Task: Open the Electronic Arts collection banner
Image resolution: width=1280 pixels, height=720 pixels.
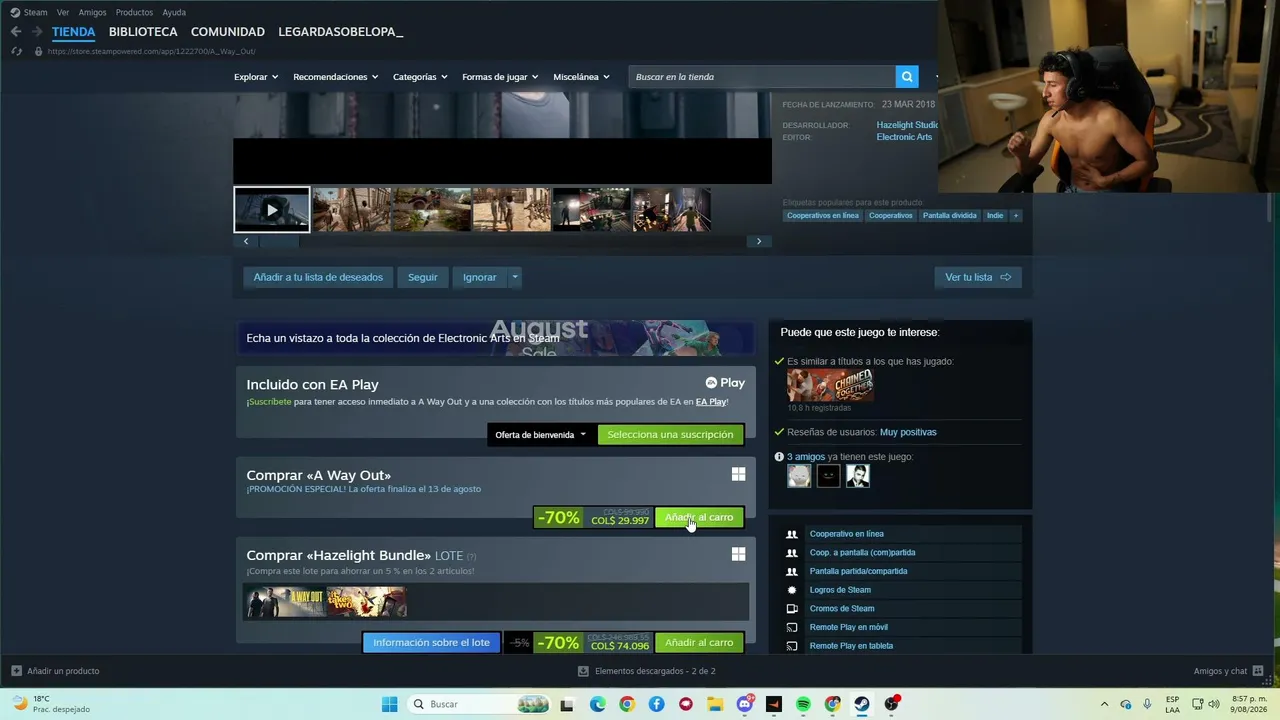Action: coord(496,338)
